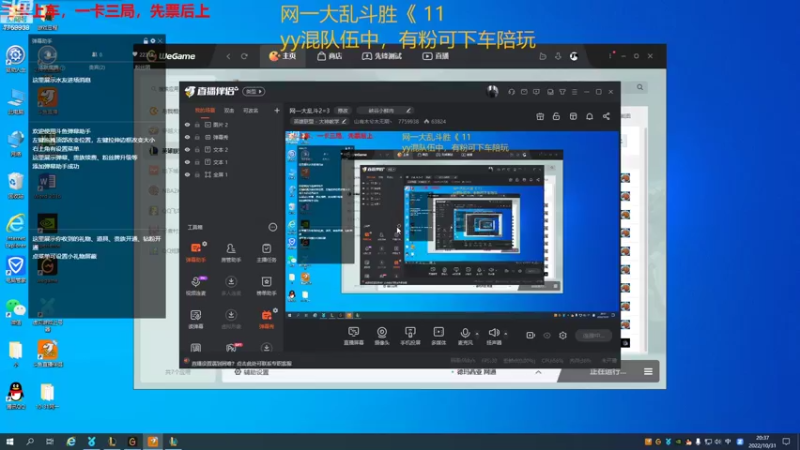Toggle the lock on 文本 2 layer
Image resolution: width=800 pixels, height=450 pixels.
pos(197,149)
